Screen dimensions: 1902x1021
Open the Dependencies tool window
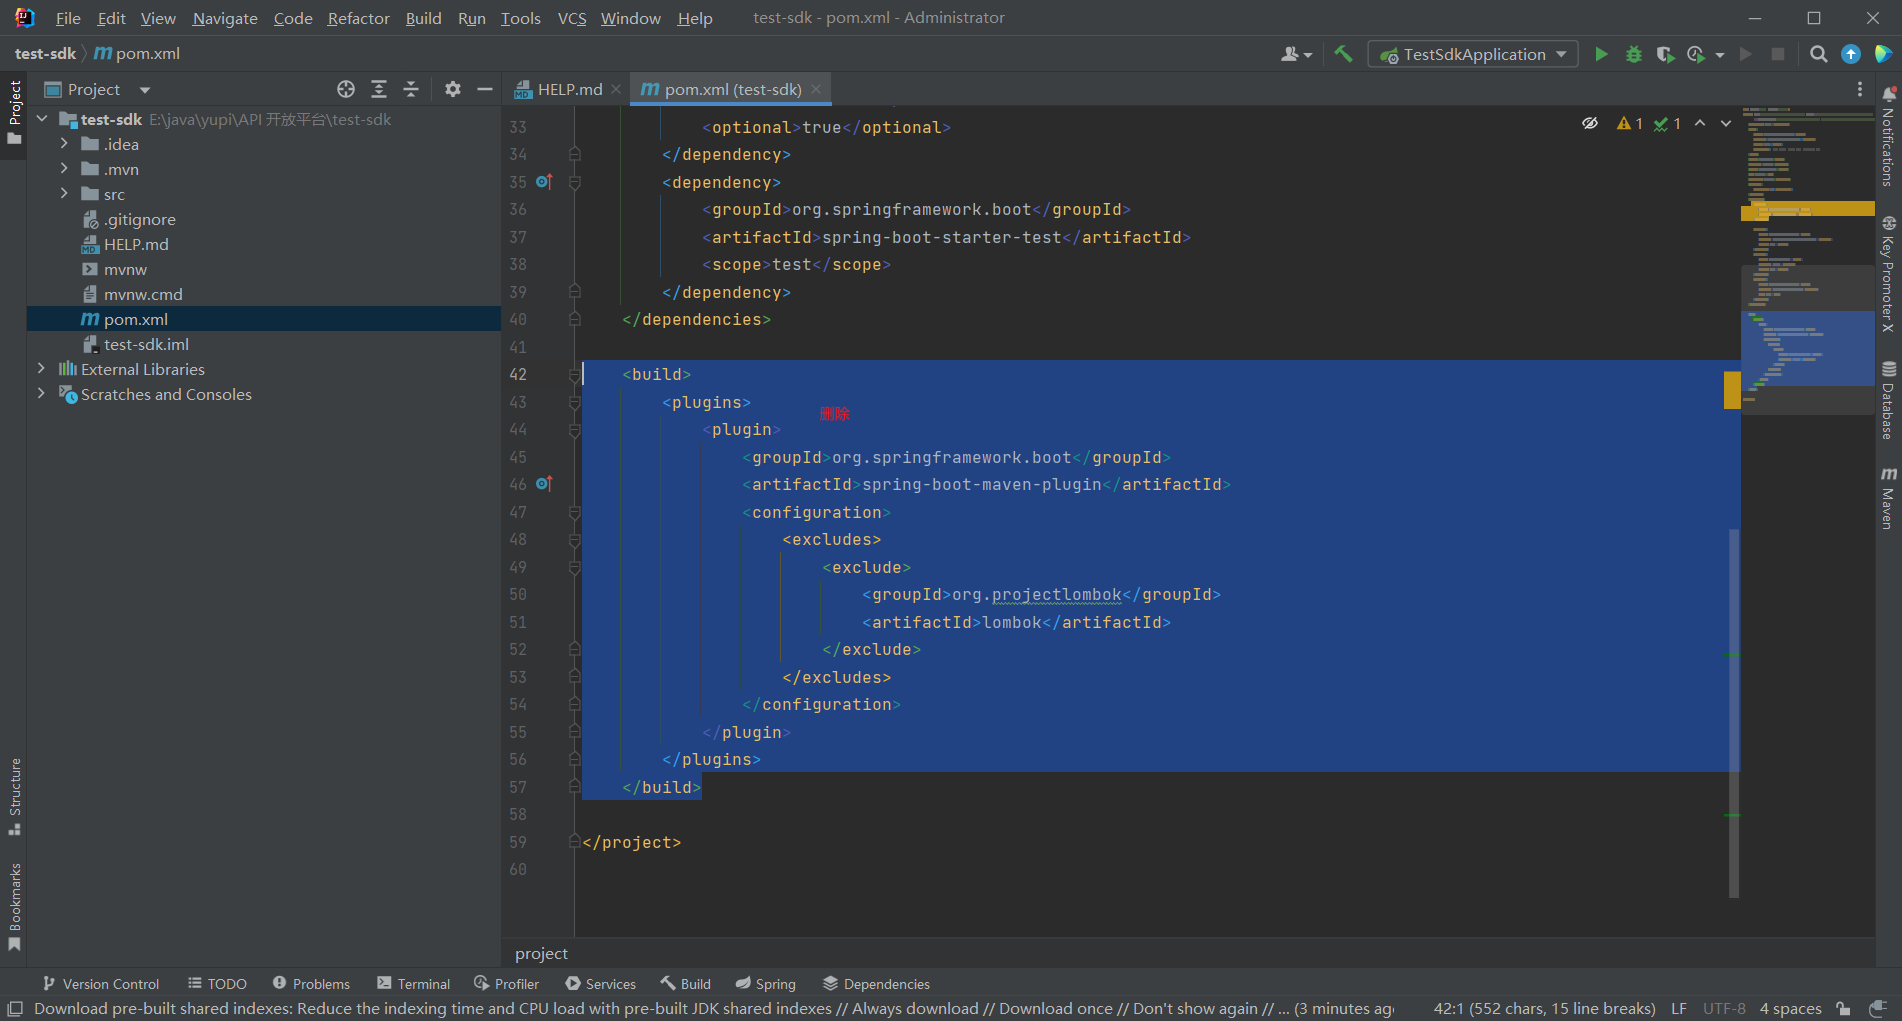click(876, 984)
